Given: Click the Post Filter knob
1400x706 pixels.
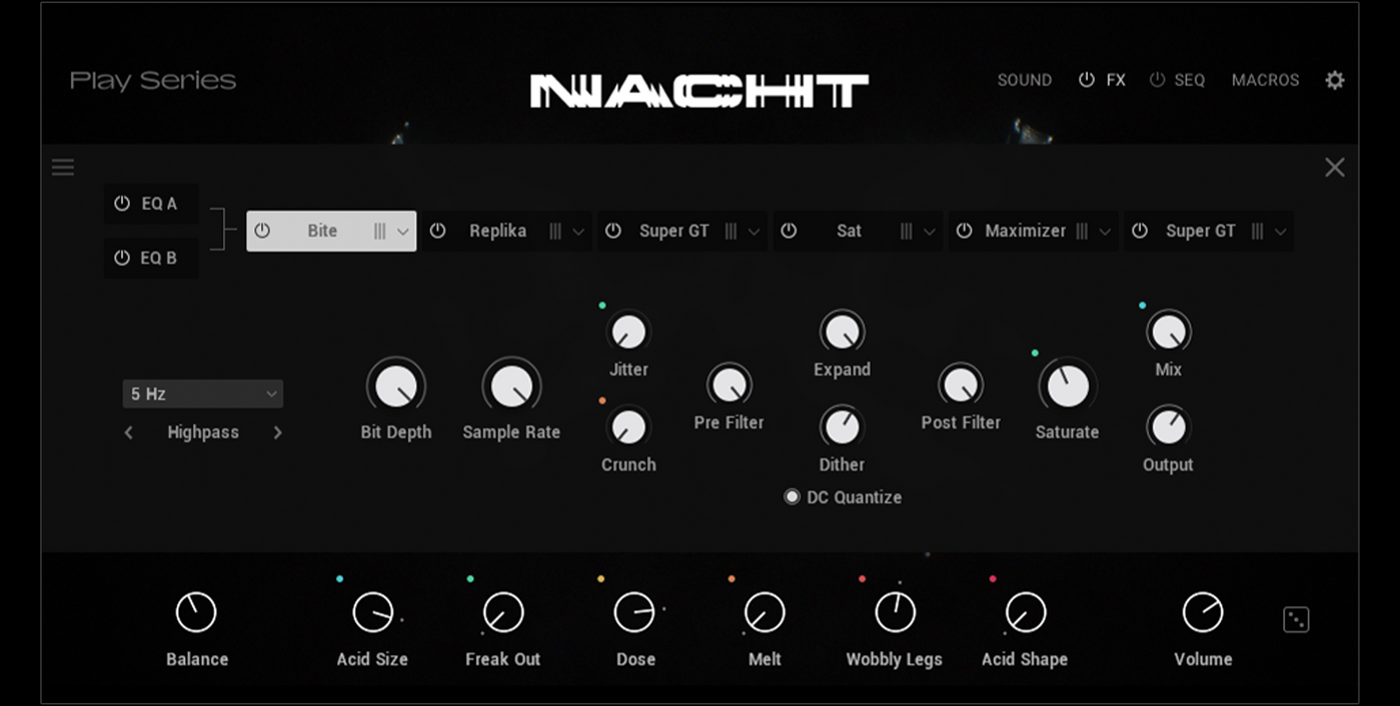Looking at the screenshot, I should (961, 385).
